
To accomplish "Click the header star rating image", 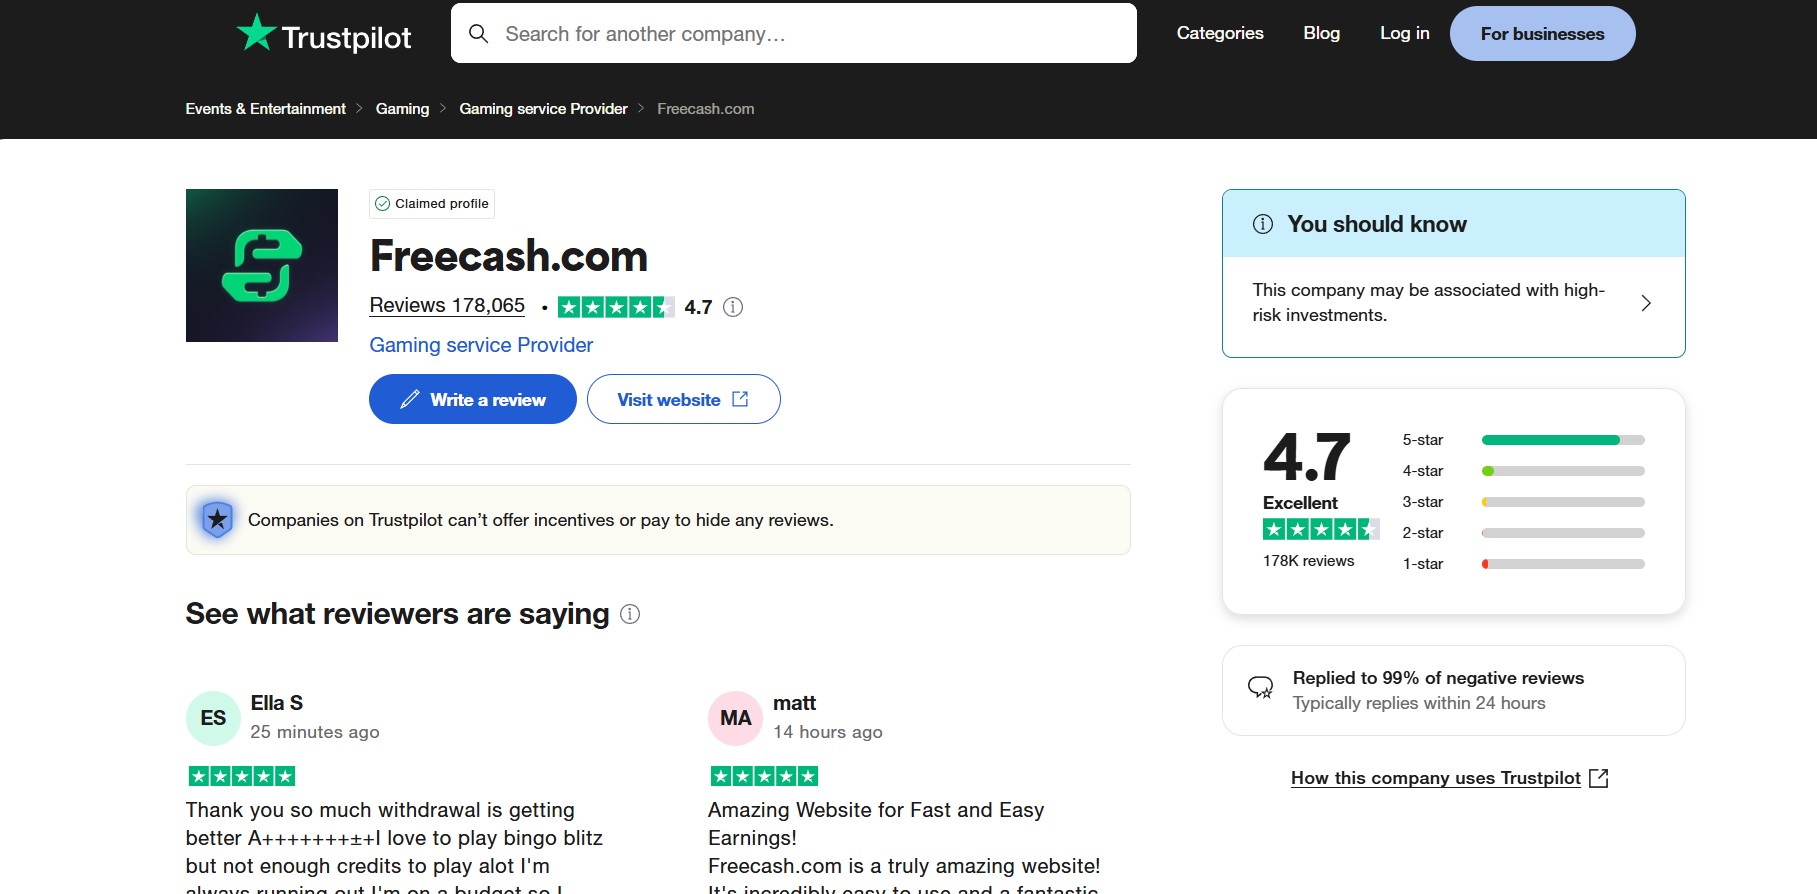I will pyautogui.click(x=616, y=307).
